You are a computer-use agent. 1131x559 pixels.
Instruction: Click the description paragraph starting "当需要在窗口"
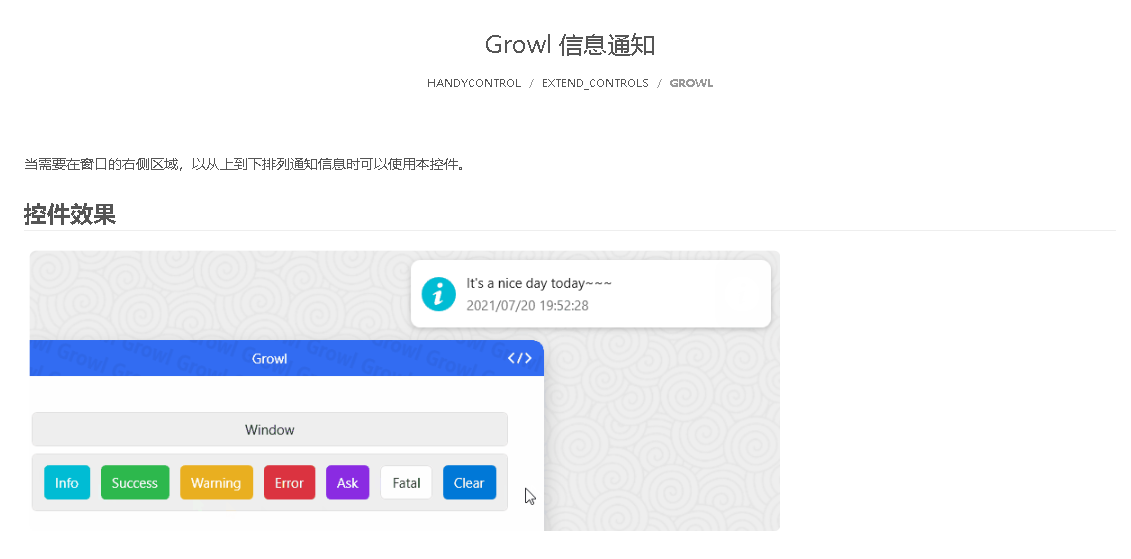pyautogui.click(x=245, y=164)
